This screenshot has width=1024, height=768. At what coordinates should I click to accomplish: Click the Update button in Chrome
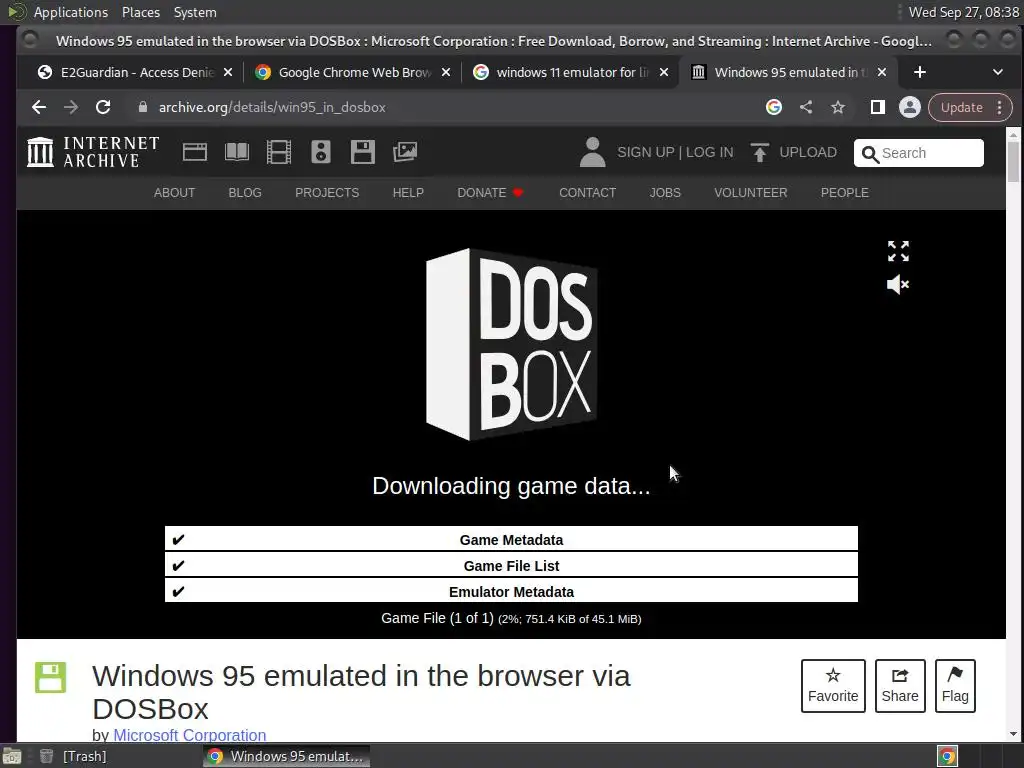pyautogui.click(x=961, y=107)
